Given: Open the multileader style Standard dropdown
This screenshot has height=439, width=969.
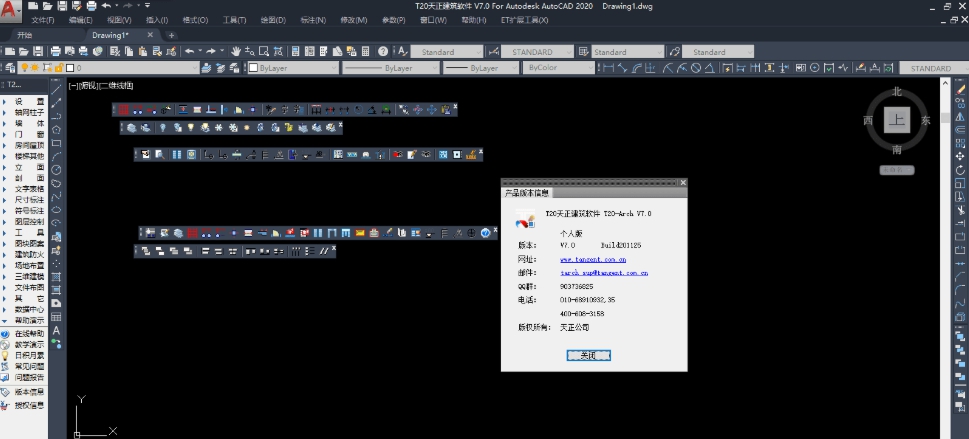Looking at the screenshot, I should click(x=718, y=52).
